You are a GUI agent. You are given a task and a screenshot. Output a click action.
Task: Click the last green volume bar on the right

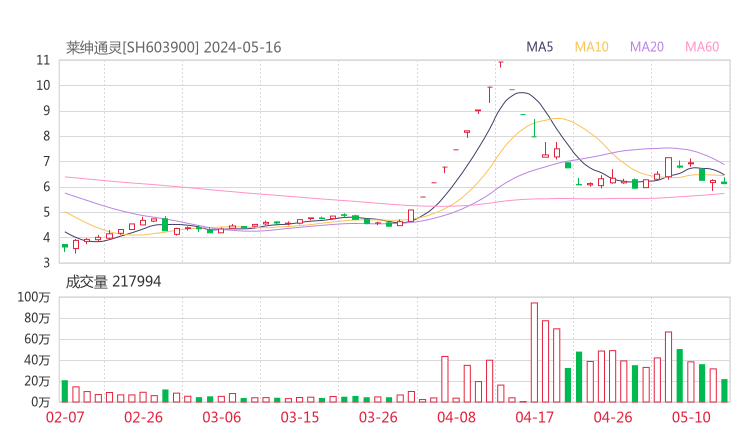724,391
